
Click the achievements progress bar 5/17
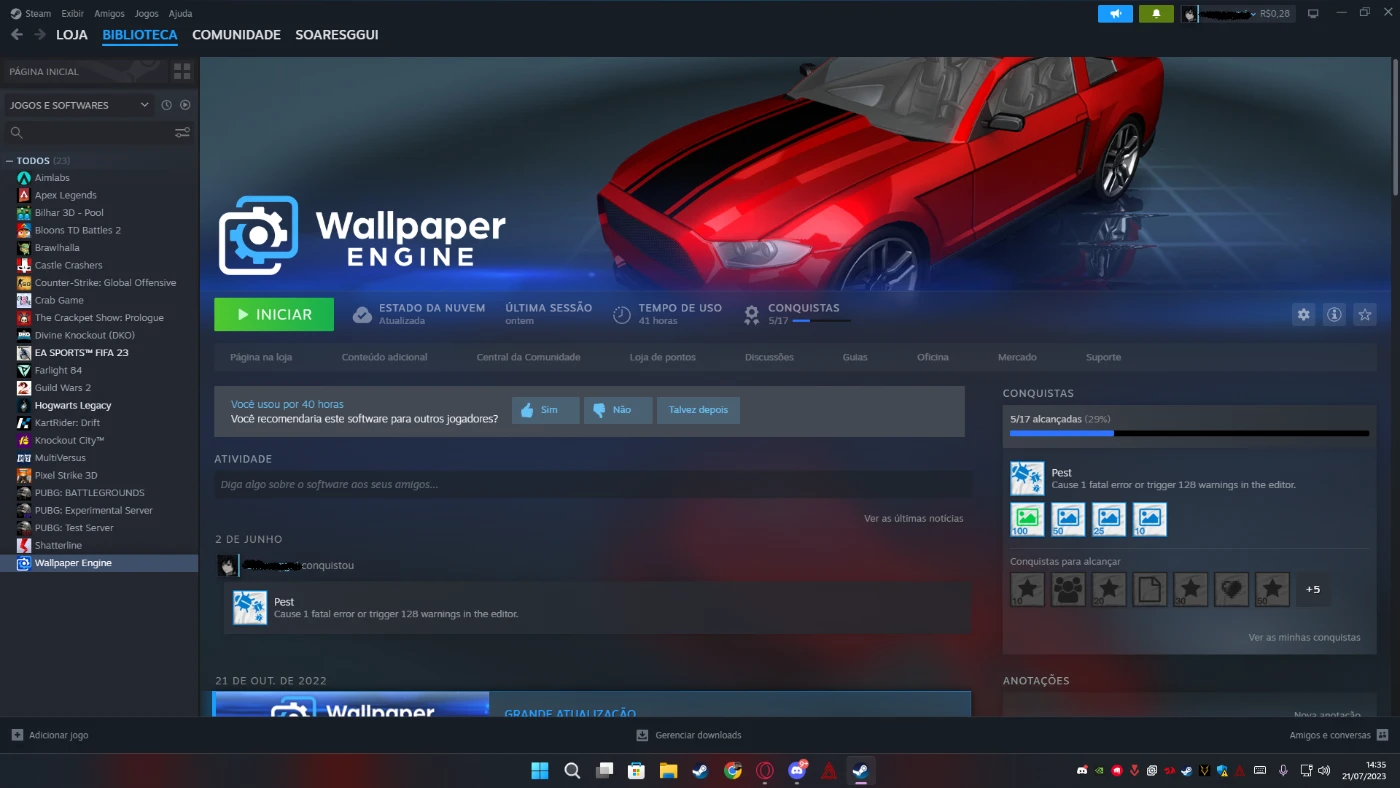821,321
